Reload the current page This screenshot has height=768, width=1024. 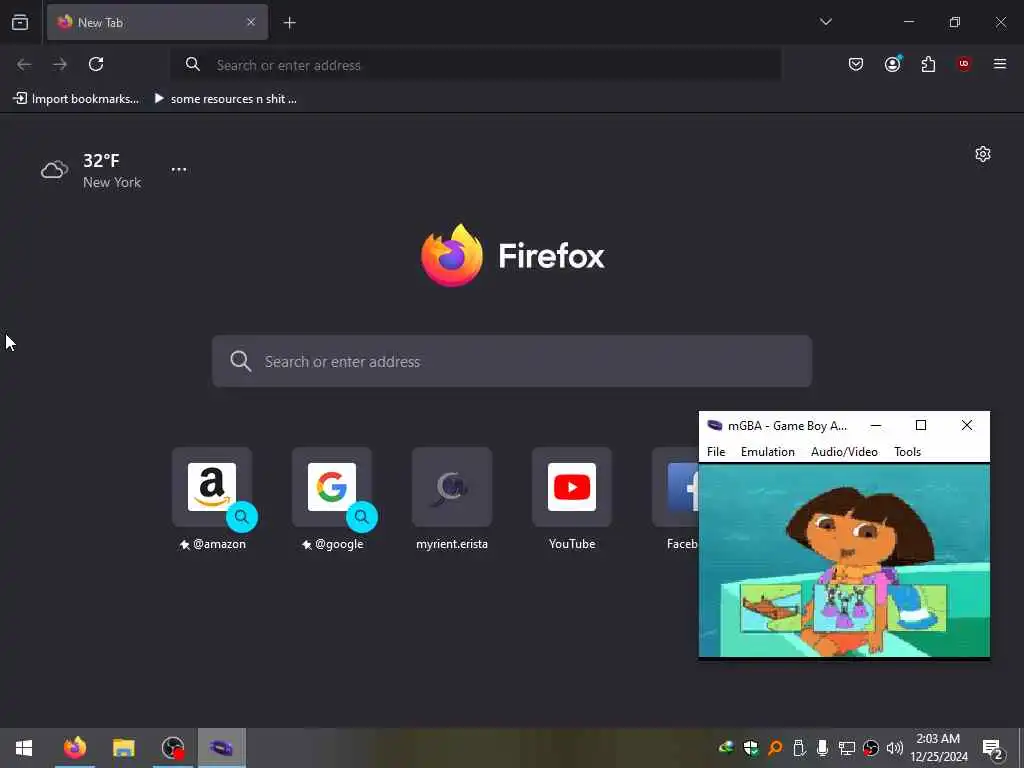click(96, 64)
